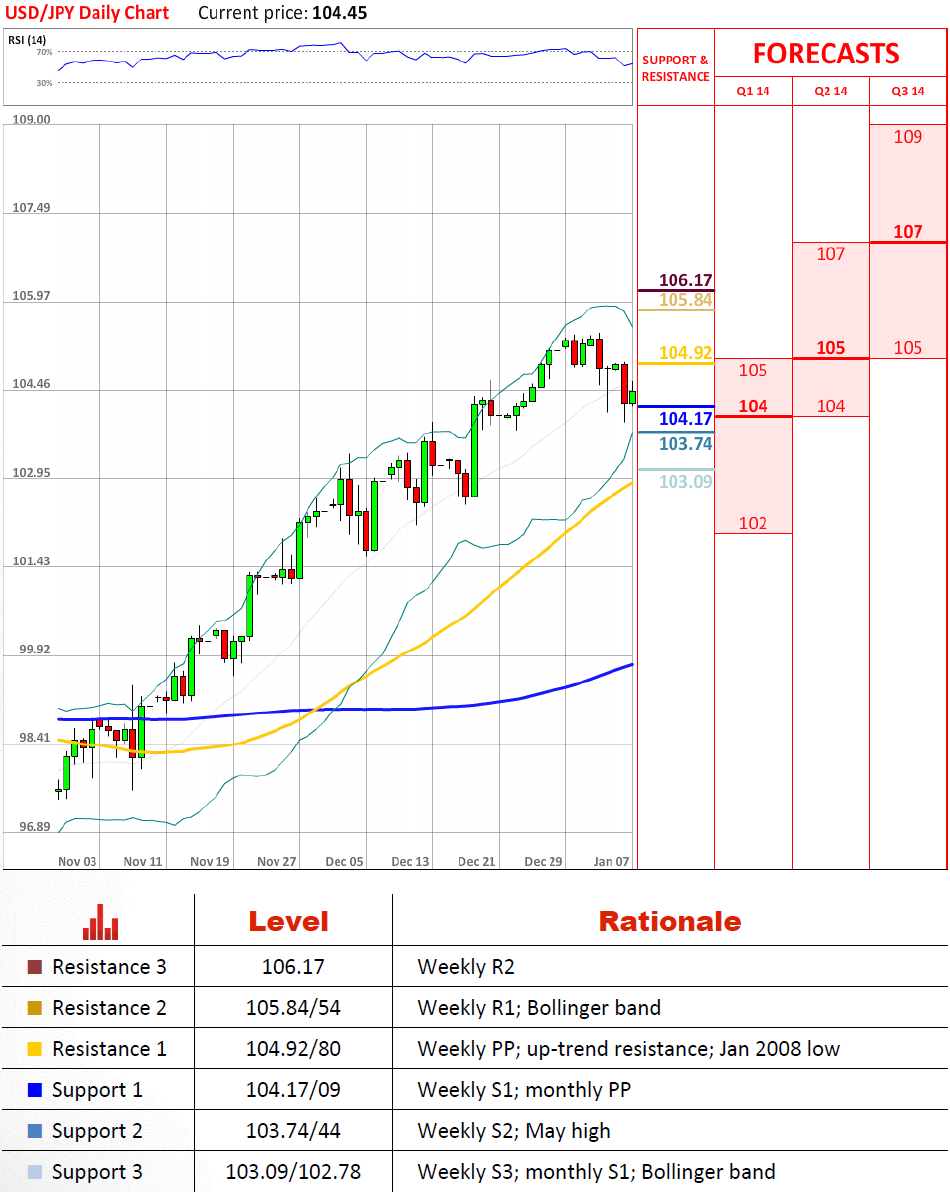Click the FORECASTS heading

point(826,53)
